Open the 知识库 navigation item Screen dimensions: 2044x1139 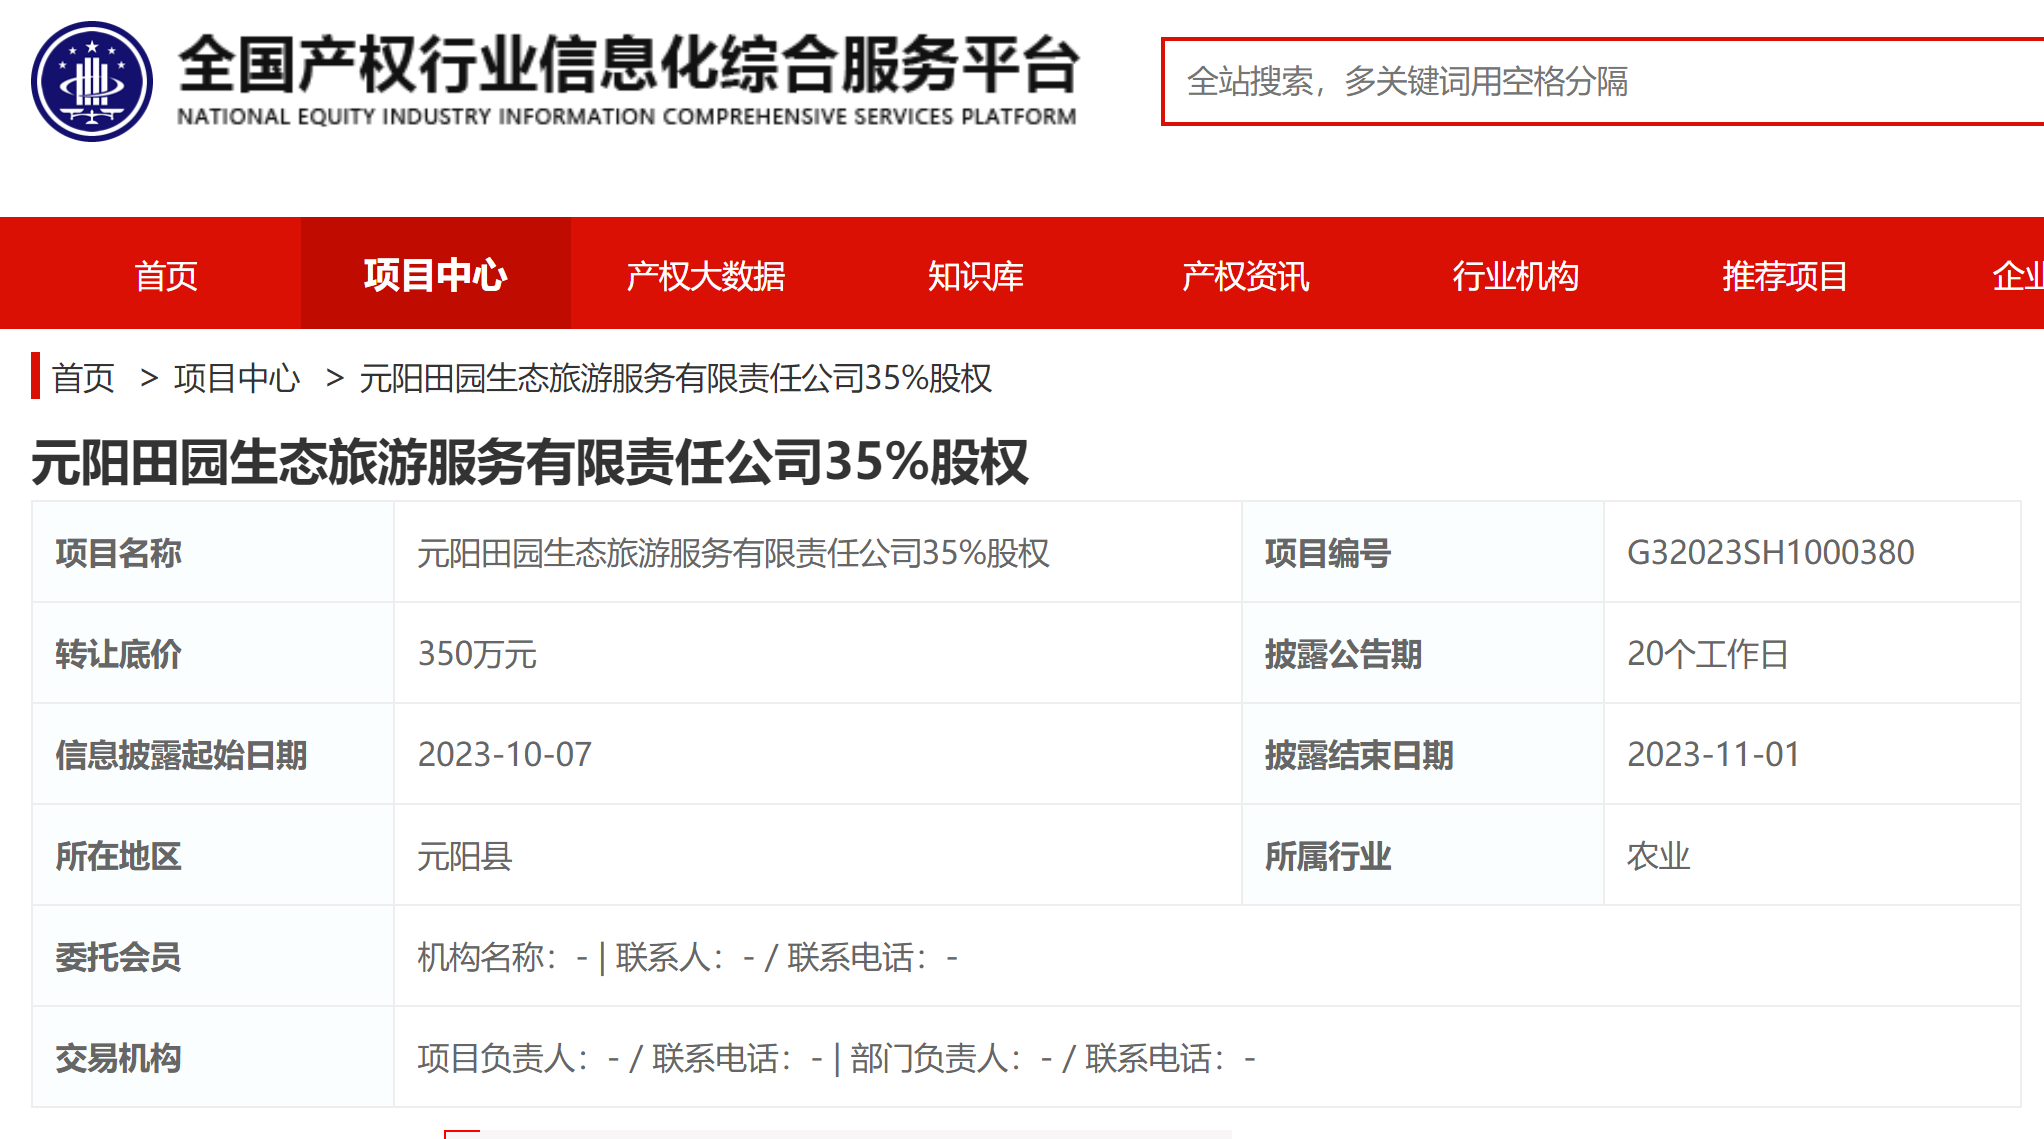coord(975,275)
